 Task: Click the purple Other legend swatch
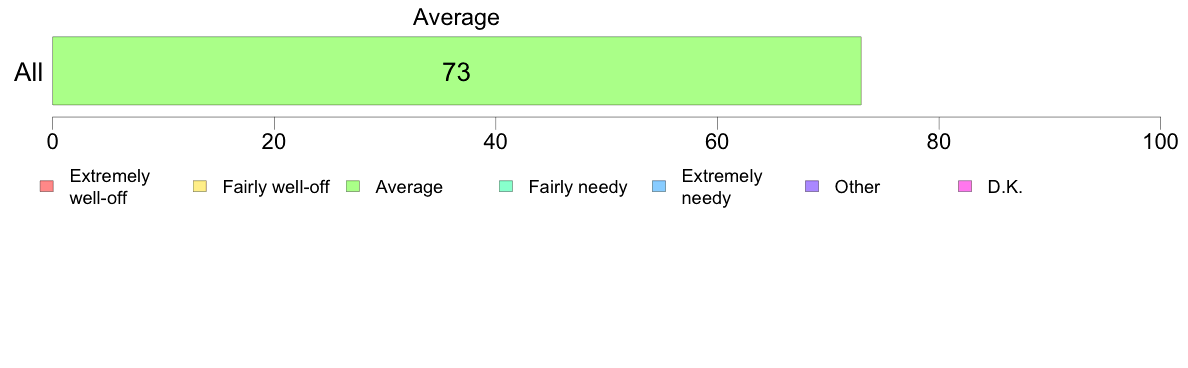tap(812, 186)
